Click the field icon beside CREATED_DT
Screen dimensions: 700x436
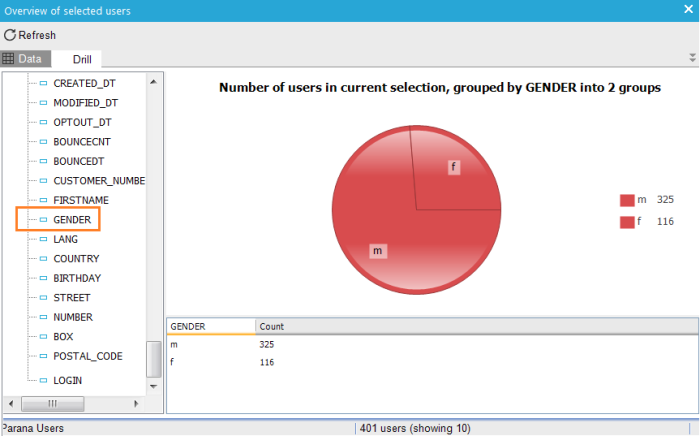43,83
